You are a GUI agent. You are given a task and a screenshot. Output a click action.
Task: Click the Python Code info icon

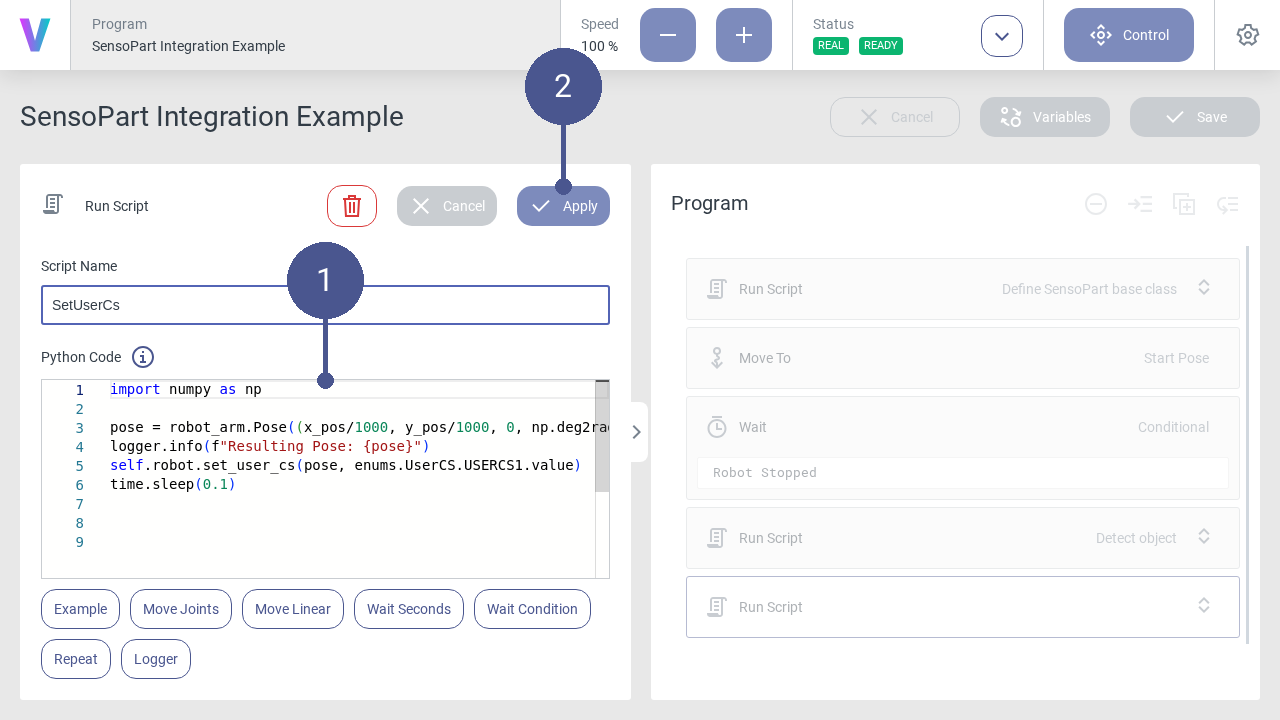143,357
